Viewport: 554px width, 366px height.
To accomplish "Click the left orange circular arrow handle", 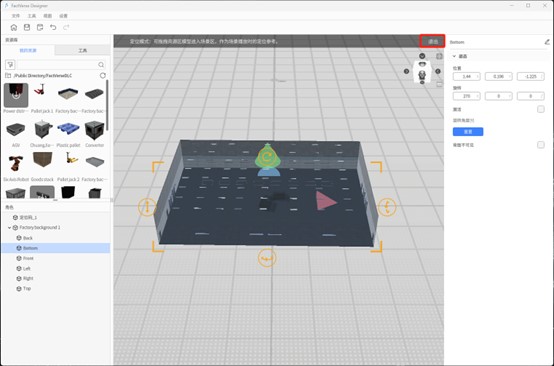I will pos(147,207).
